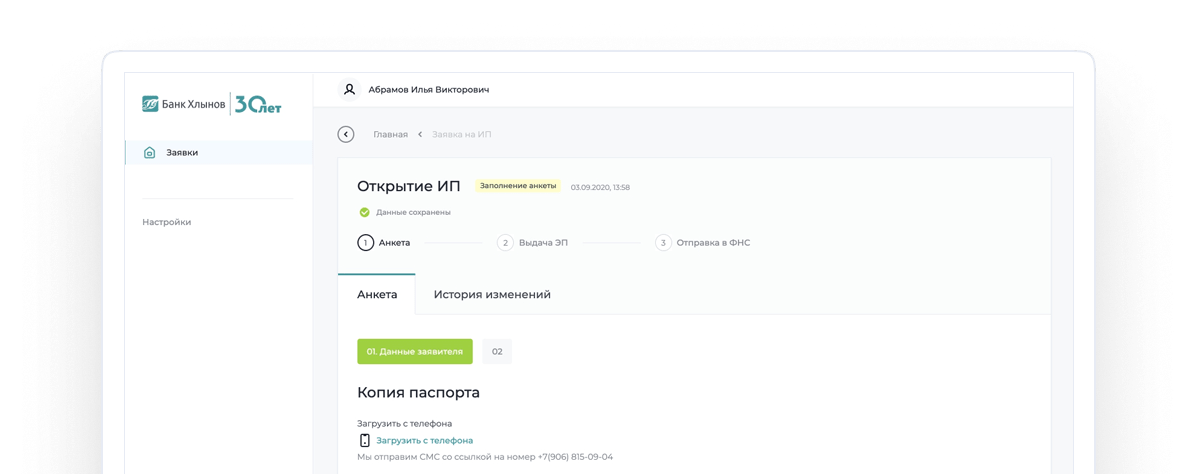Screen dimensions: 1197x474
Task: Click the SMS note with phone number
Action: coord(485,457)
